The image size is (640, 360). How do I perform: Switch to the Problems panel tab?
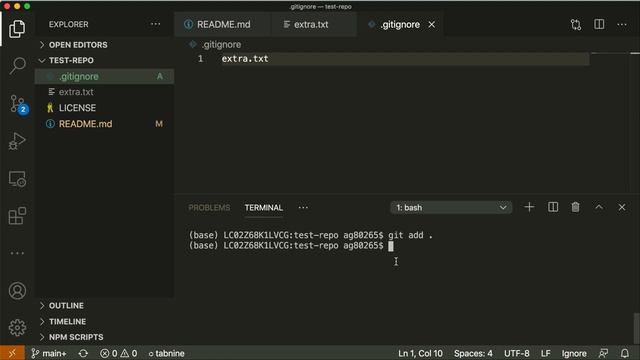(209, 208)
